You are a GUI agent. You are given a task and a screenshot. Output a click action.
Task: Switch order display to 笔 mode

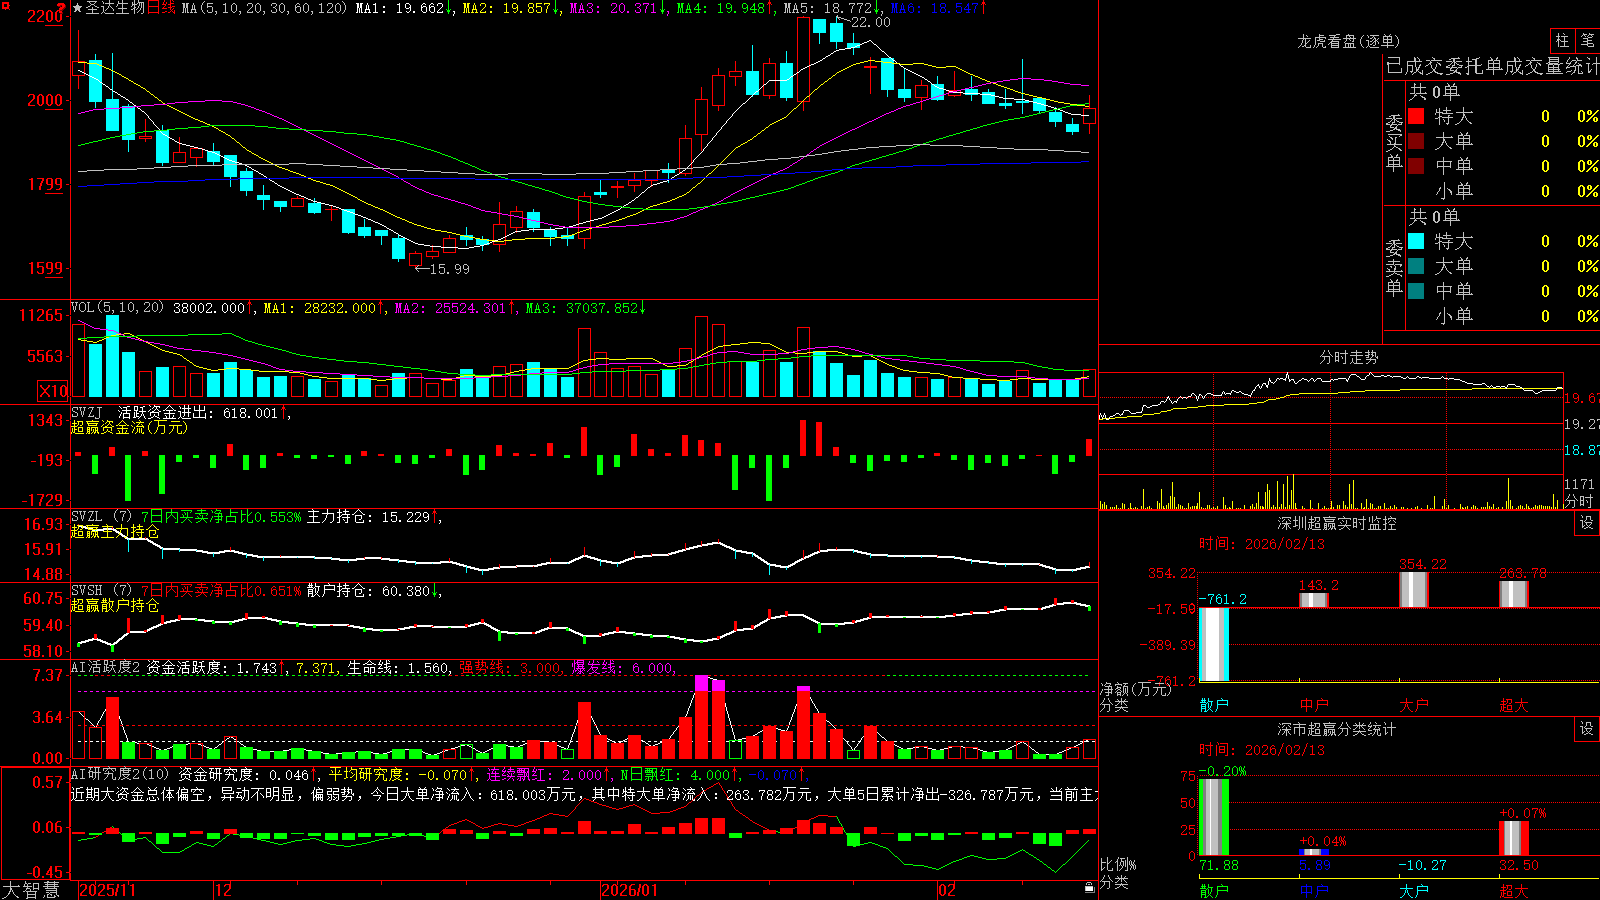(1587, 40)
